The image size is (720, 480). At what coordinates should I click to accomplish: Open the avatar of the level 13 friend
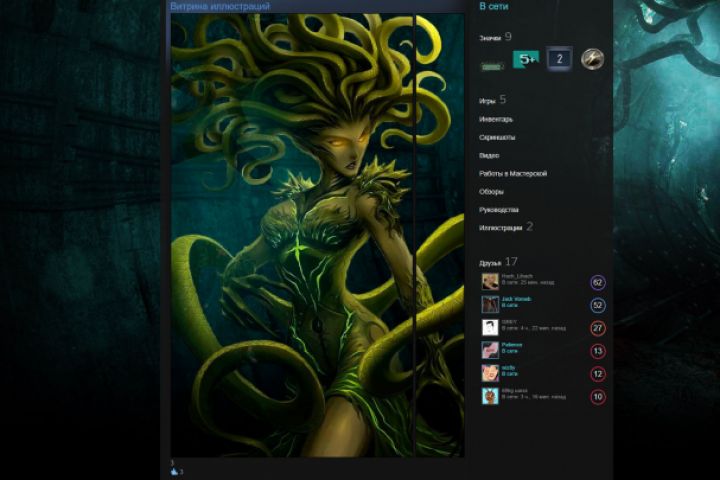point(490,350)
